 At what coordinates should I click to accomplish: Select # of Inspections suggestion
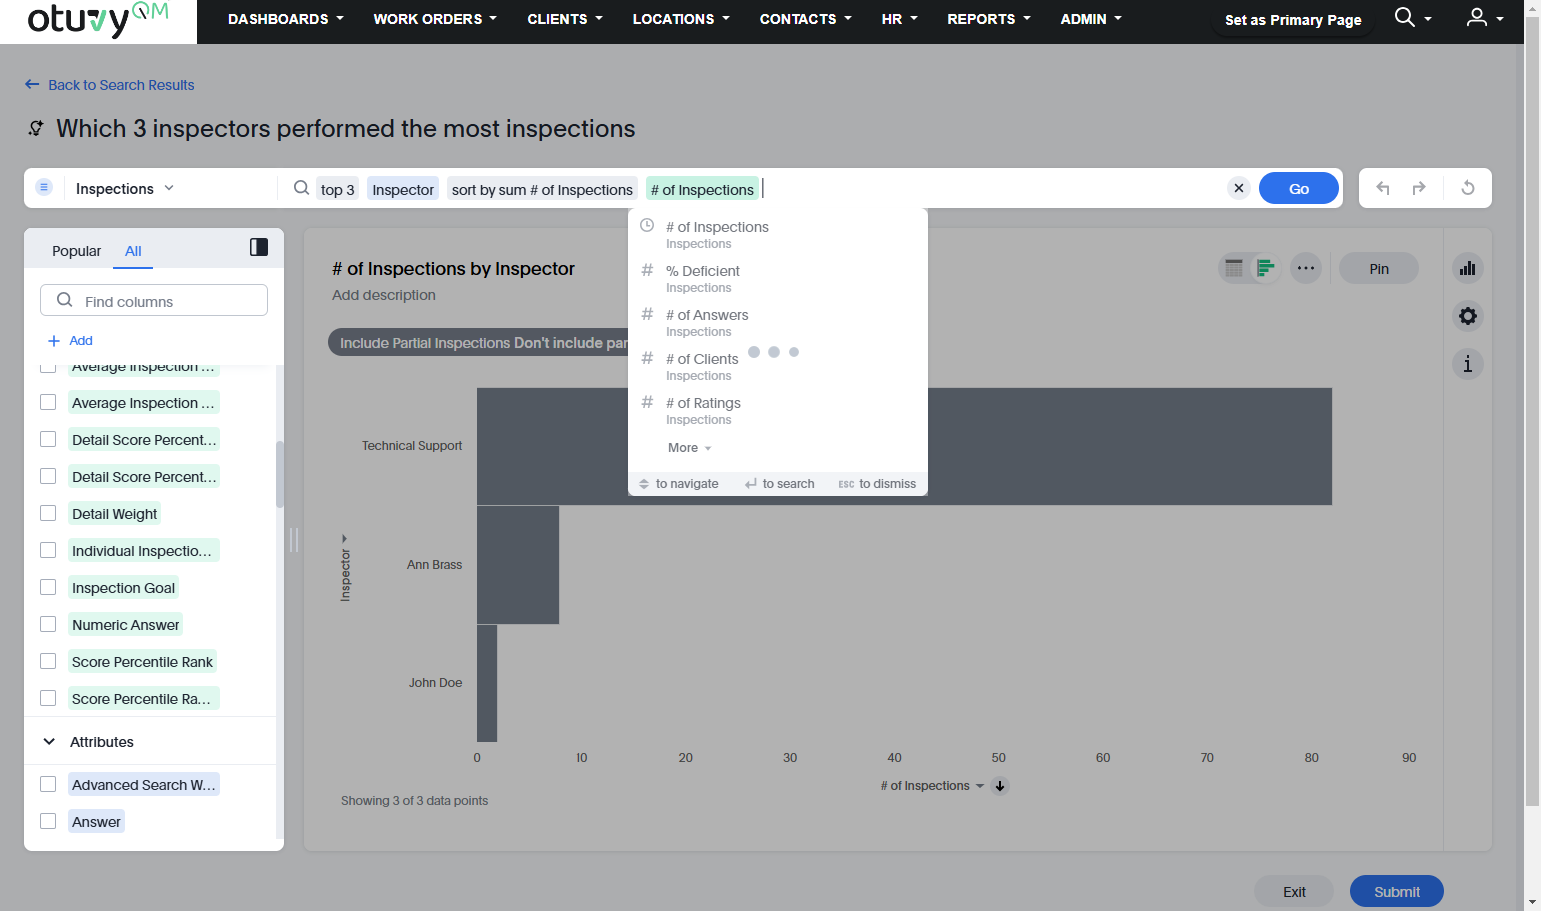778,234
